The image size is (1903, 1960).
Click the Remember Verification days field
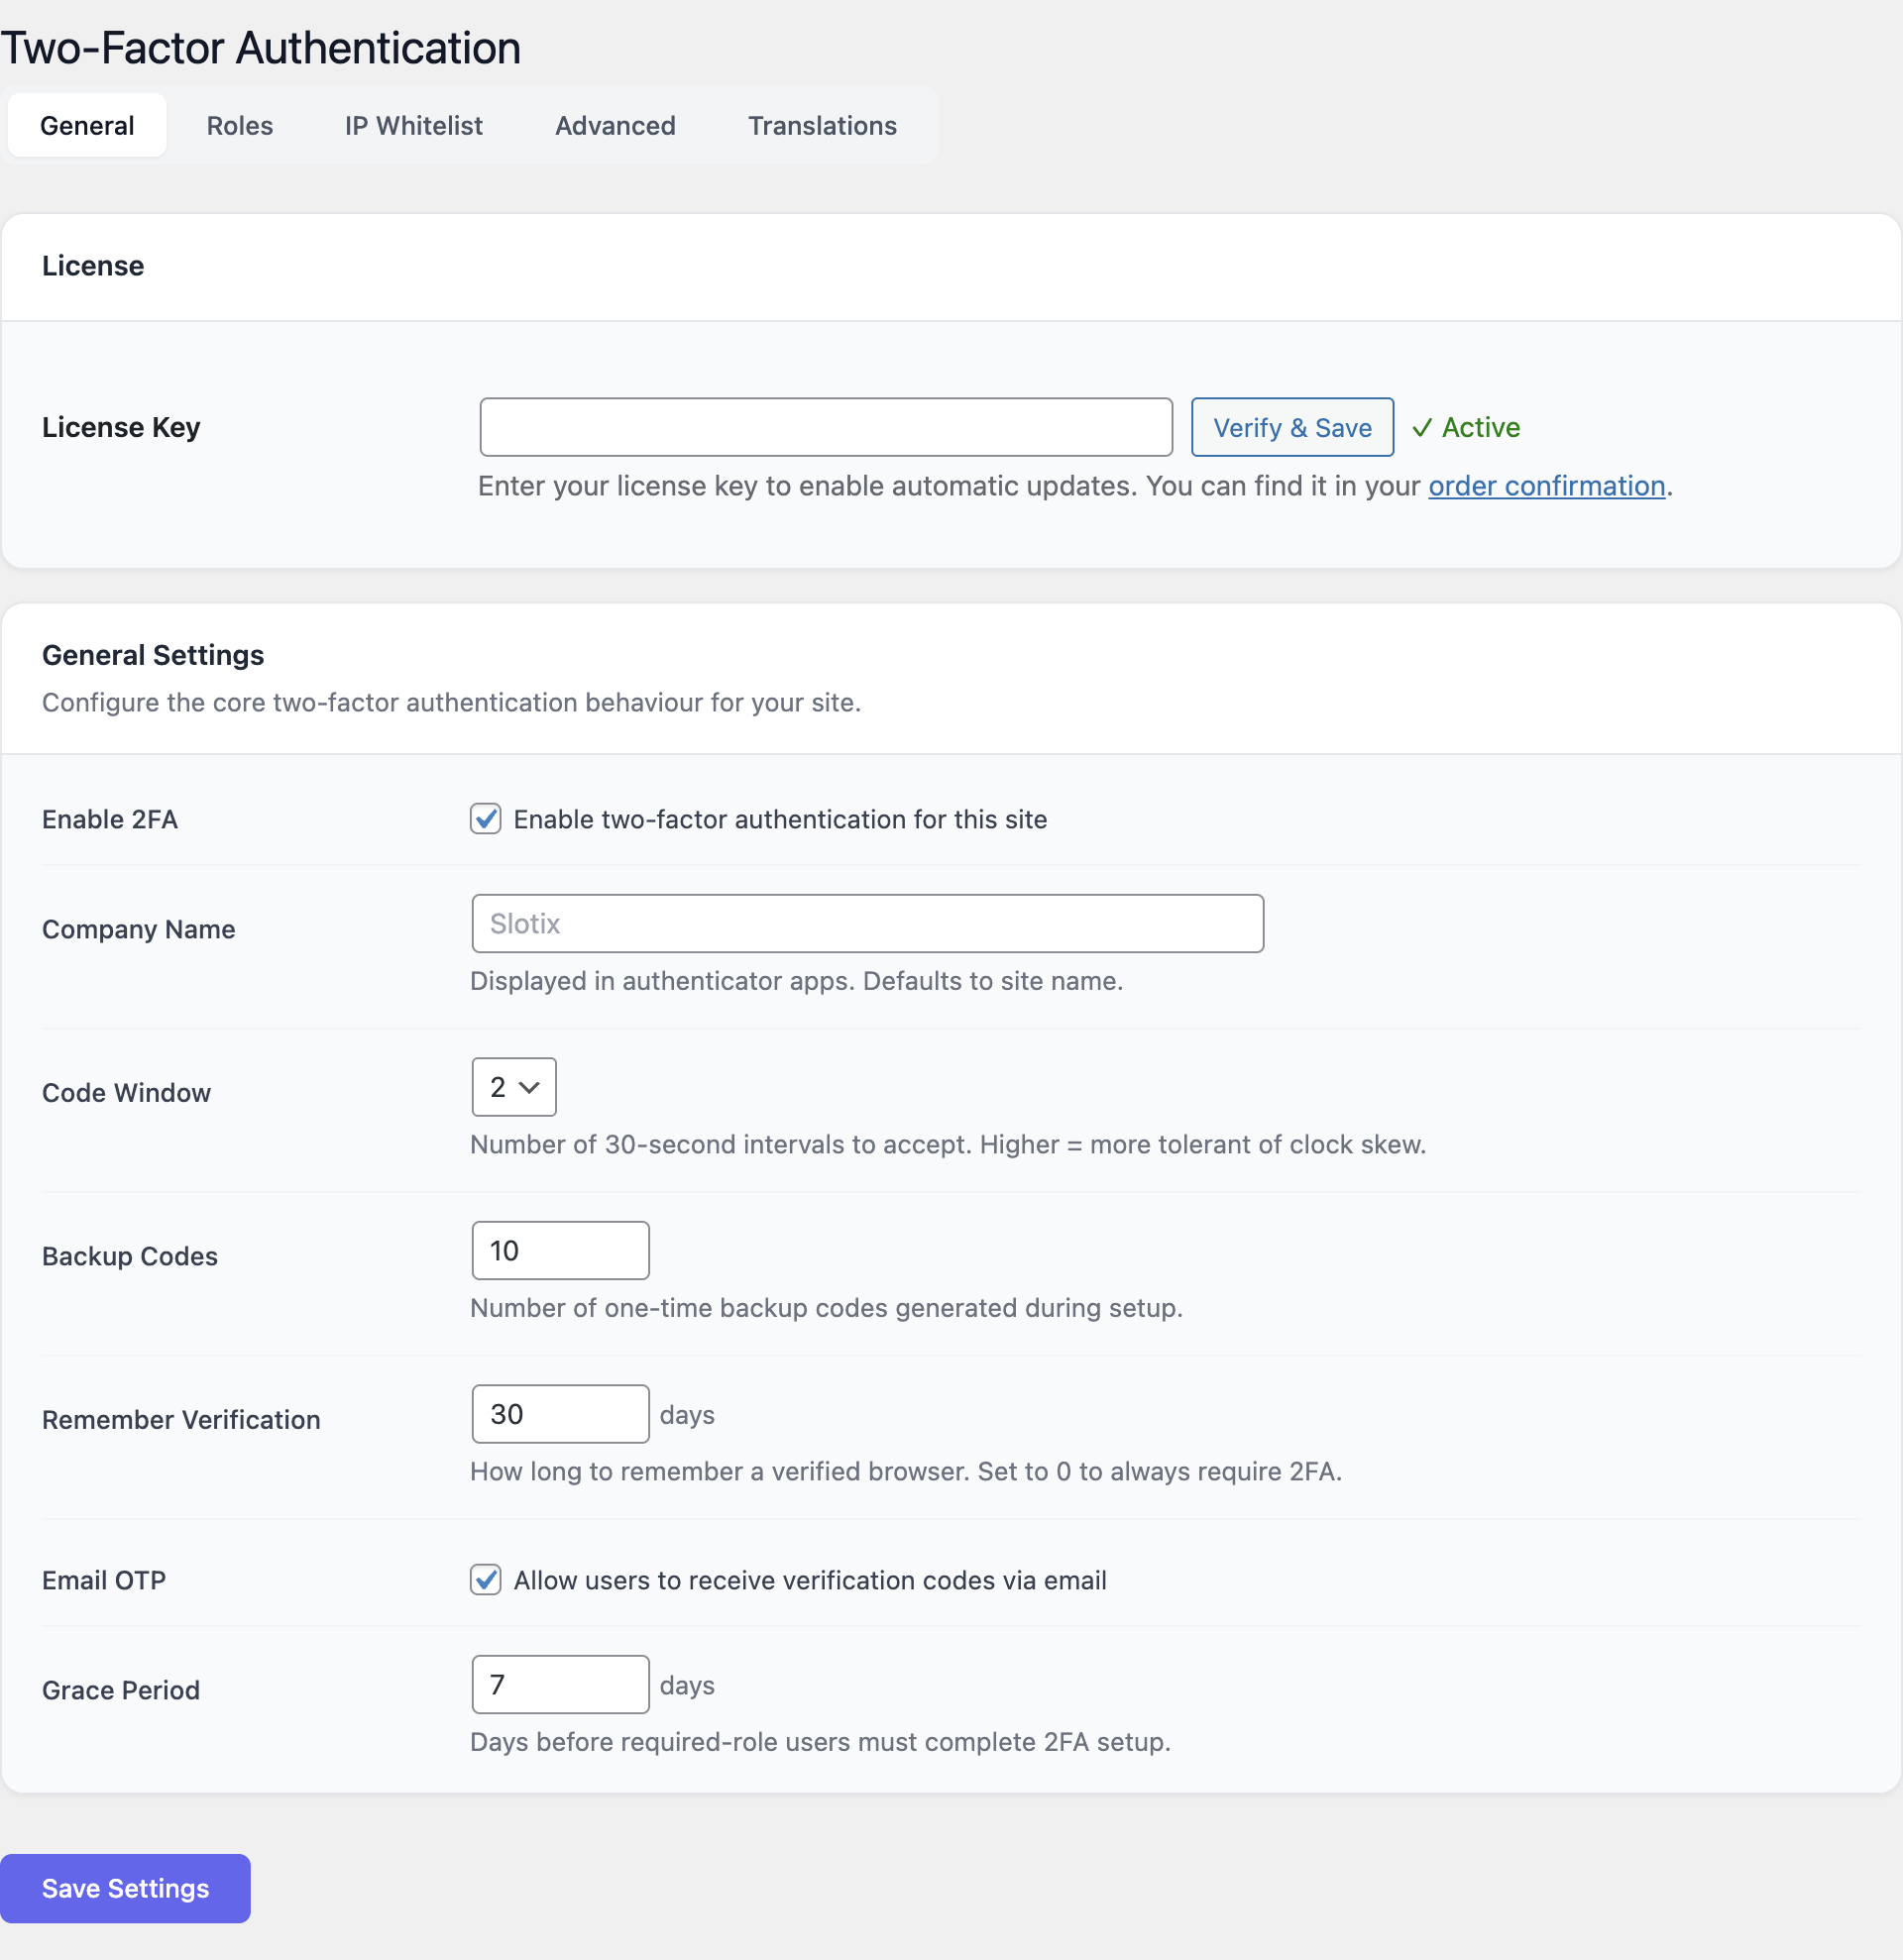(x=560, y=1414)
